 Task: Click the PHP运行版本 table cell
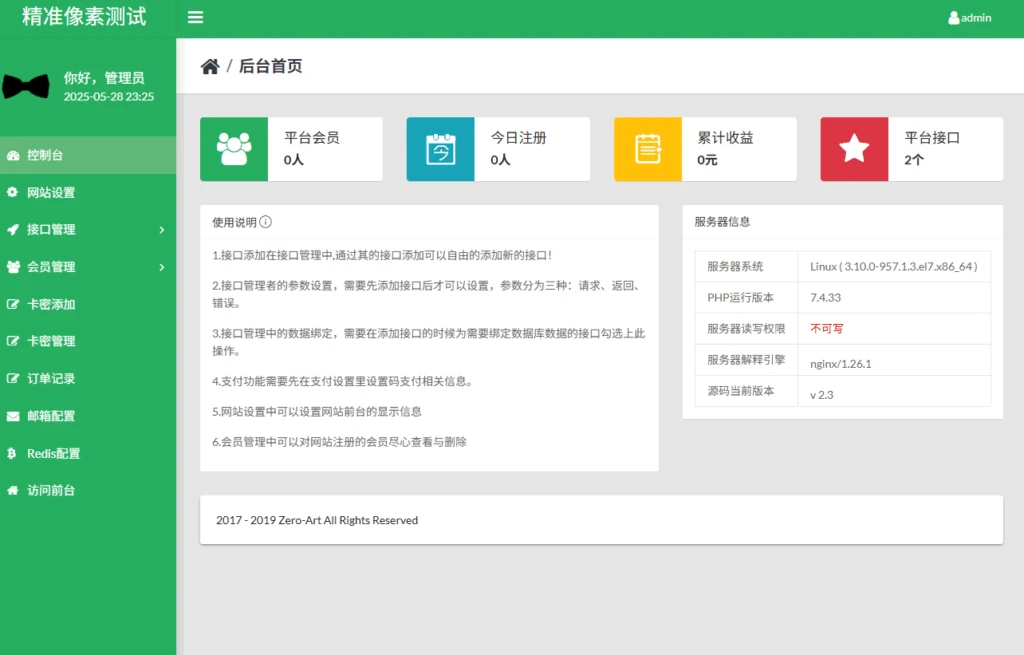[x=746, y=298]
